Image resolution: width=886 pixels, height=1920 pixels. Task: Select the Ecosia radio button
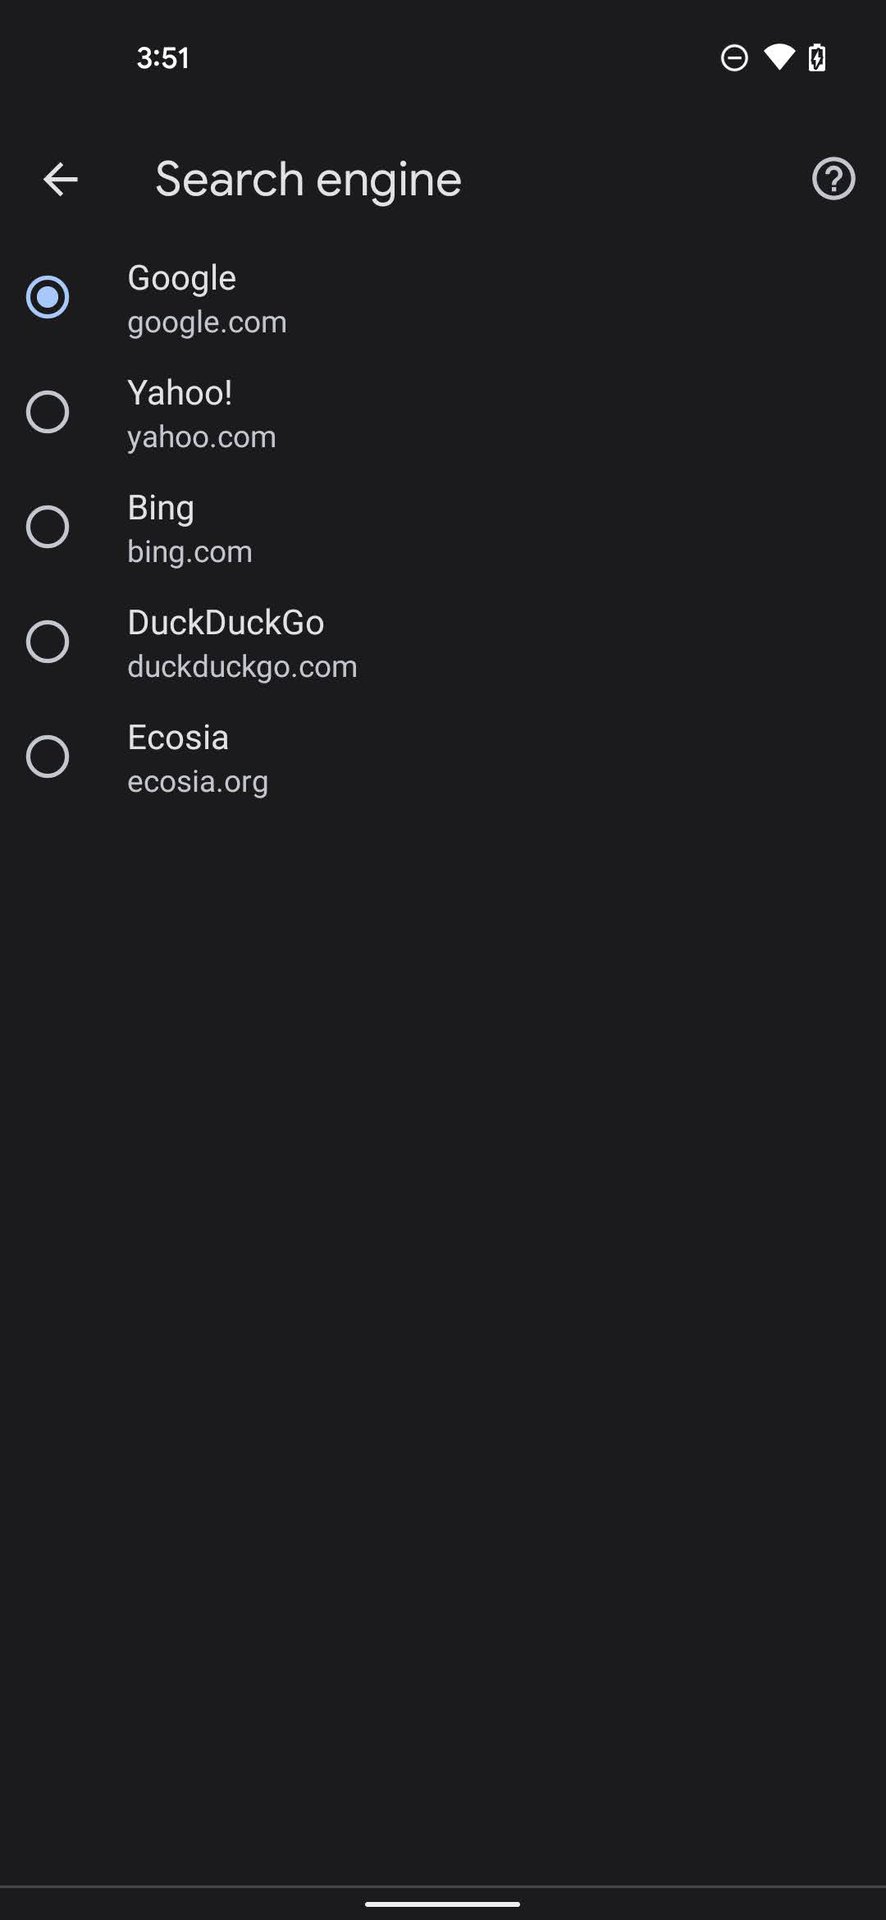[47, 757]
